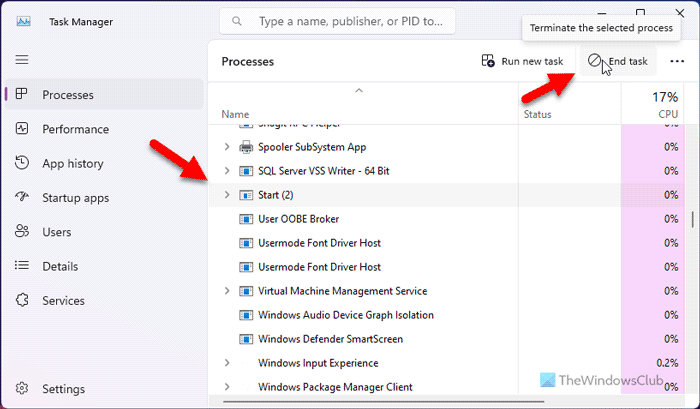Click the vertical scrollbar thumb
This screenshot has width=700, height=409.
(694, 220)
